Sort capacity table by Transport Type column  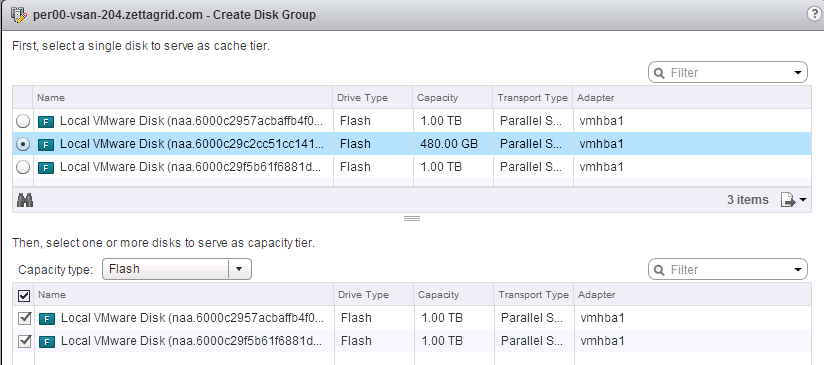[x=533, y=295]
